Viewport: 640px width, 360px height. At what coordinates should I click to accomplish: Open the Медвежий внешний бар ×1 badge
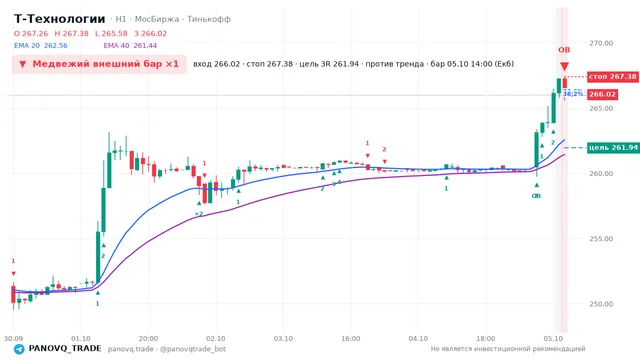(x=99, y=64)
